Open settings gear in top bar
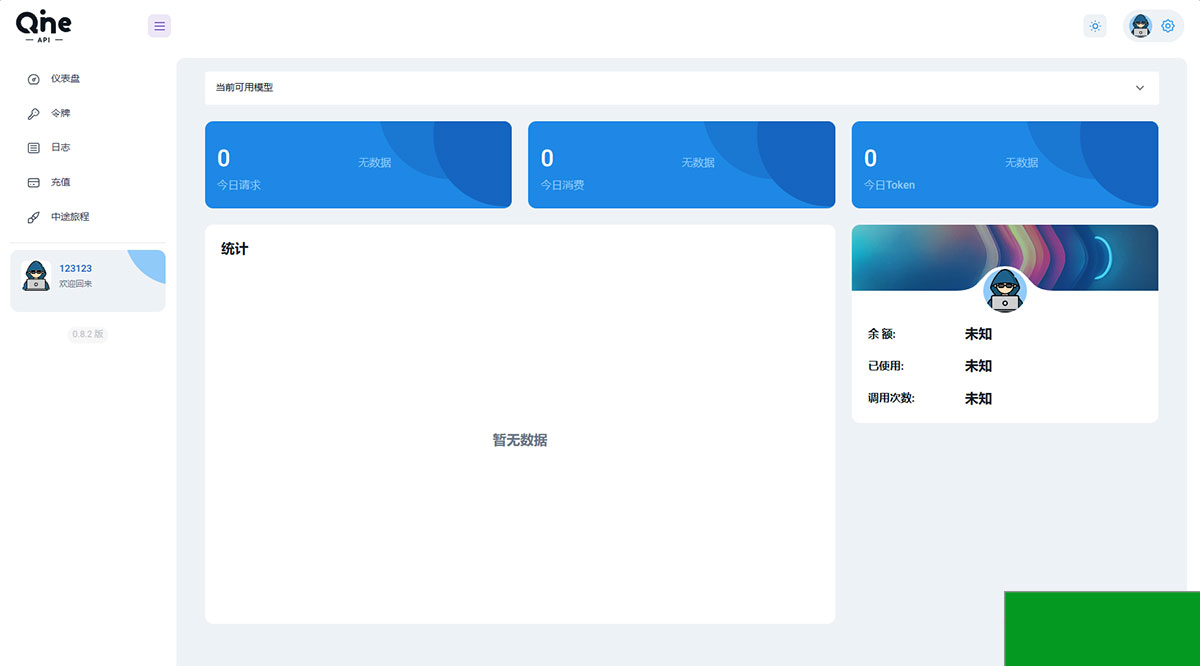The image size is (1200, 666). click(1168, 26)
